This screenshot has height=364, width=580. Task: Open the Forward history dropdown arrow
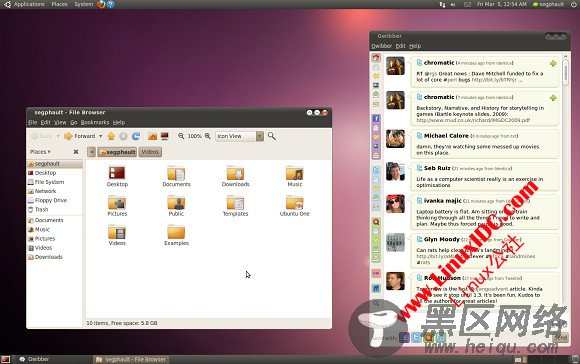(x=100, y=136)
